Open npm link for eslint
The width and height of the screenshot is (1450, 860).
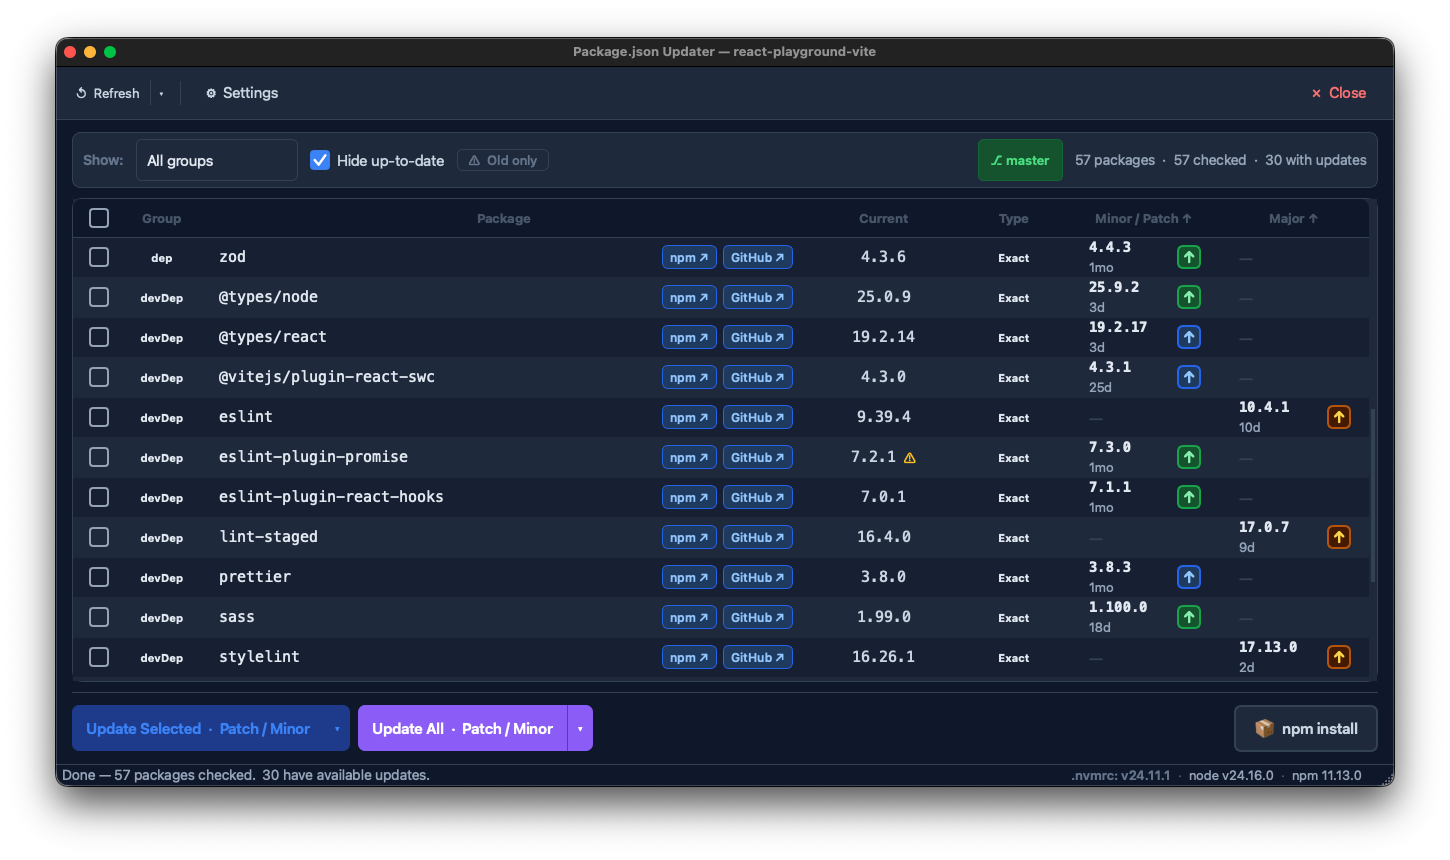click(689, 417)
